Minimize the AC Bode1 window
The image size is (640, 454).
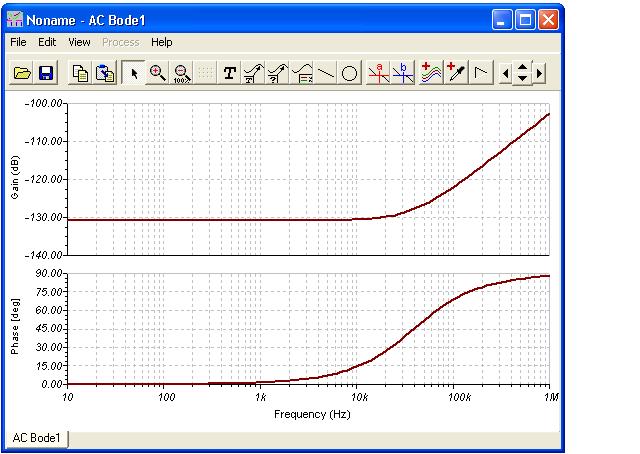click(x=502, y=20)
